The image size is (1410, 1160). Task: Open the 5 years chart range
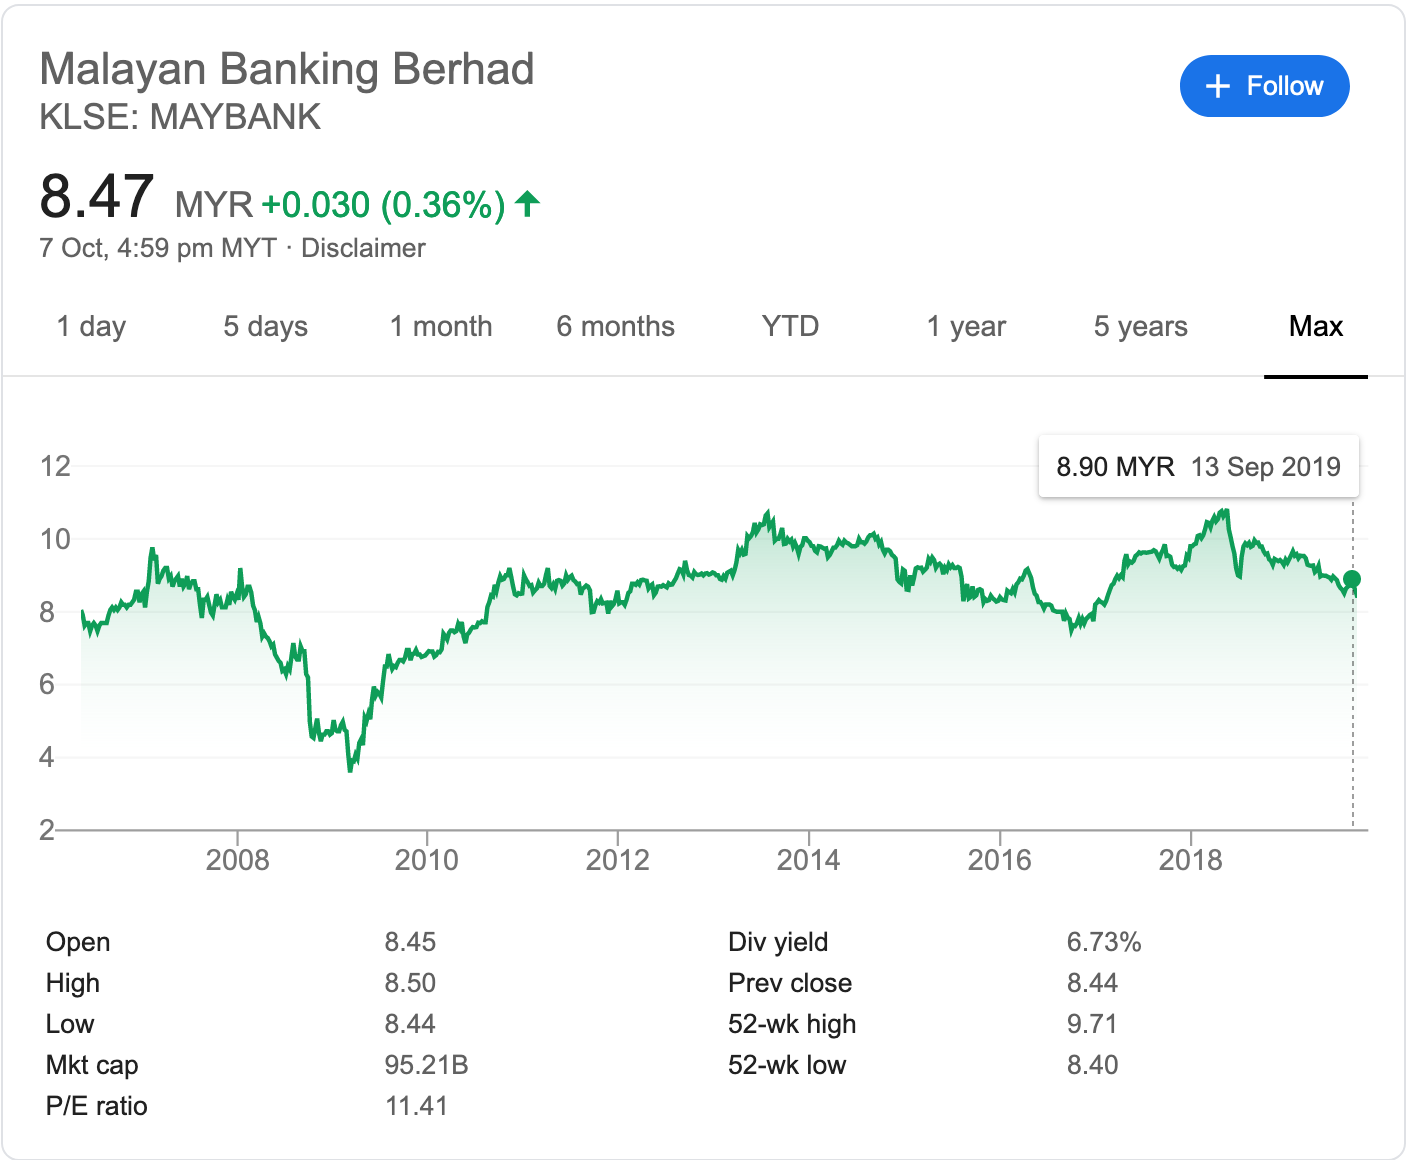(x=1140, y=326)
